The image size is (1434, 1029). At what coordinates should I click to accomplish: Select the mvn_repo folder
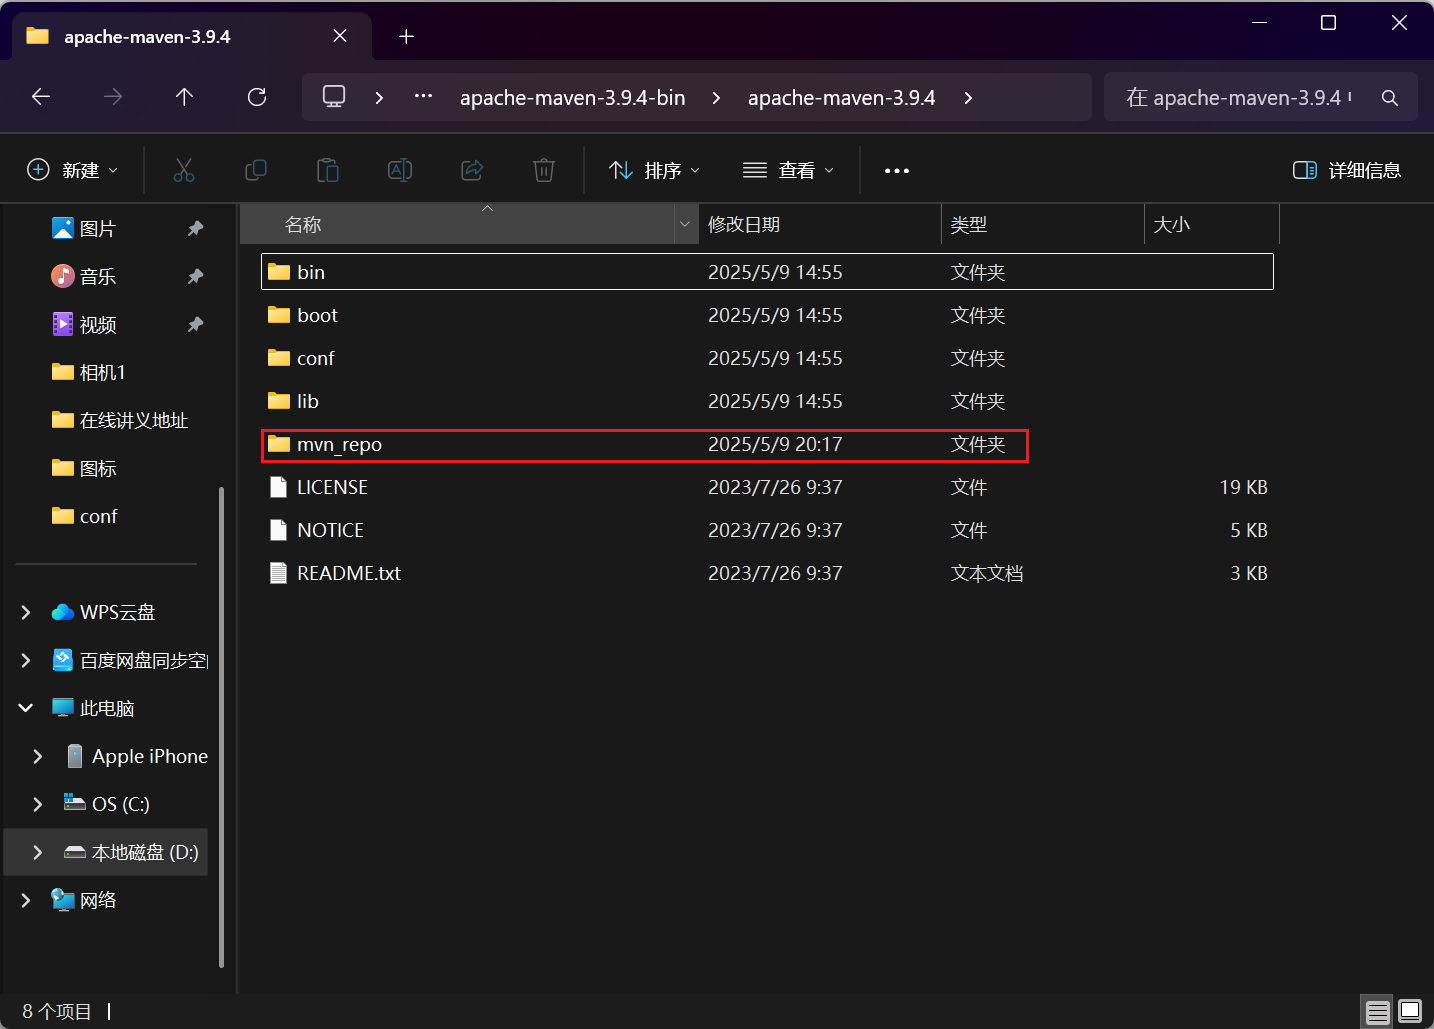pos(767,444)
